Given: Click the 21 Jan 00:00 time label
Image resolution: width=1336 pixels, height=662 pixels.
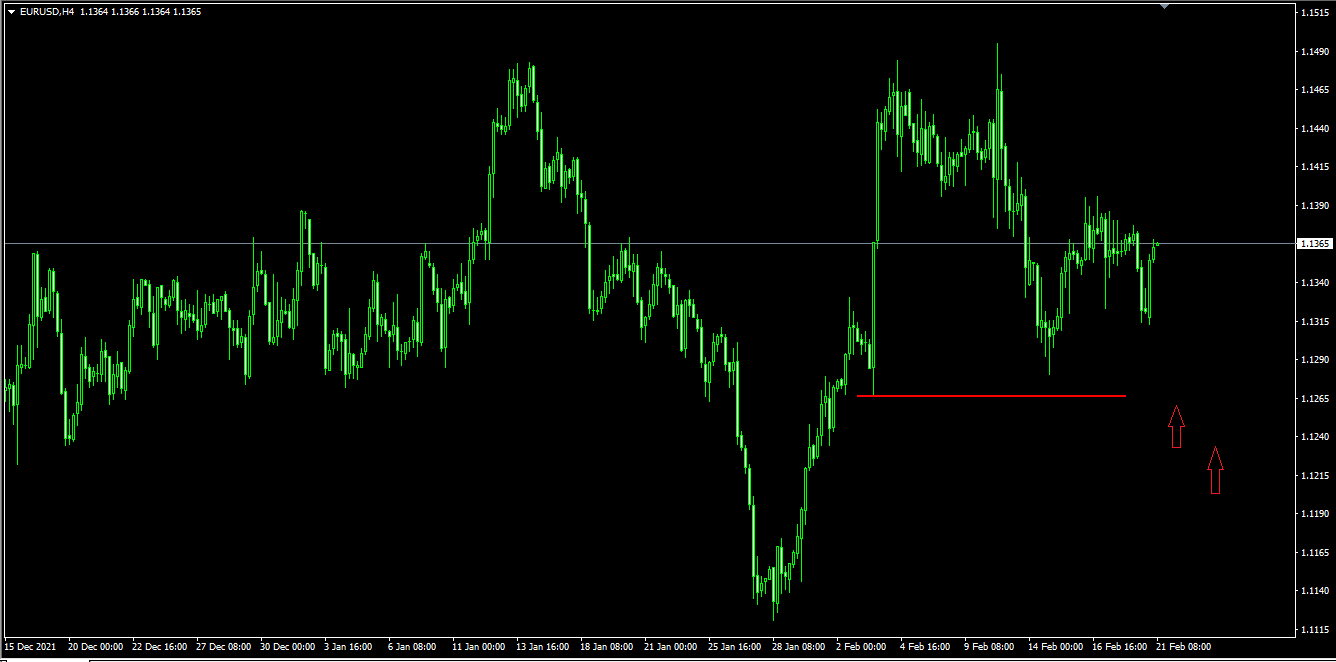Looking at the screenshot, I should click(672, 647).
